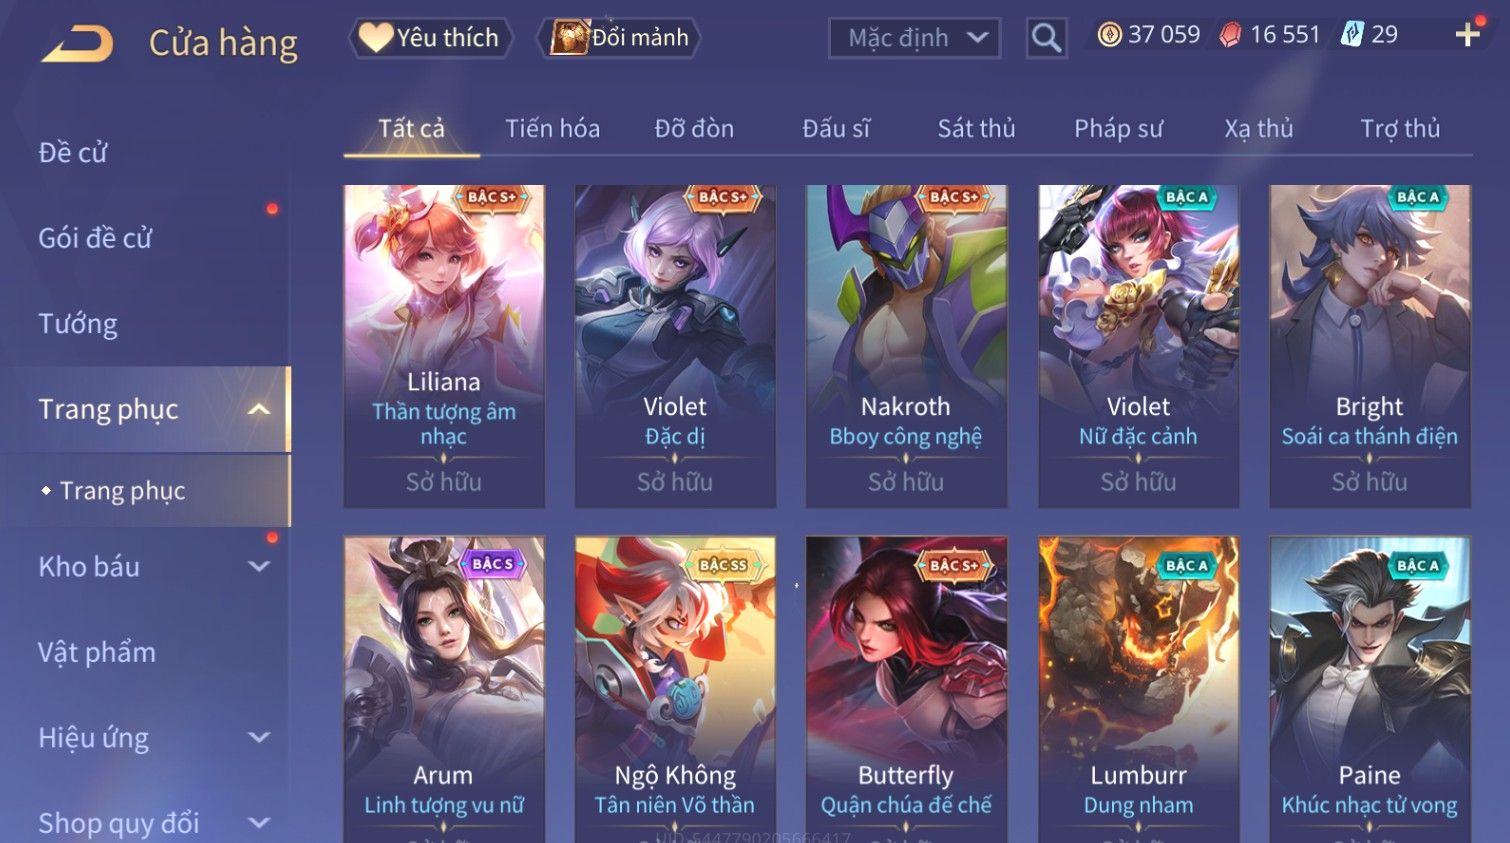Expand the Shop quy đổi section

click(259, 823)
